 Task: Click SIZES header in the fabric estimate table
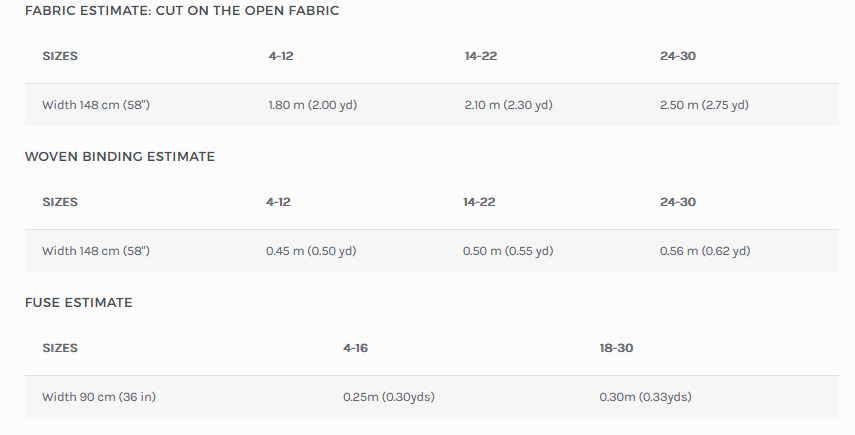(60, 56)
